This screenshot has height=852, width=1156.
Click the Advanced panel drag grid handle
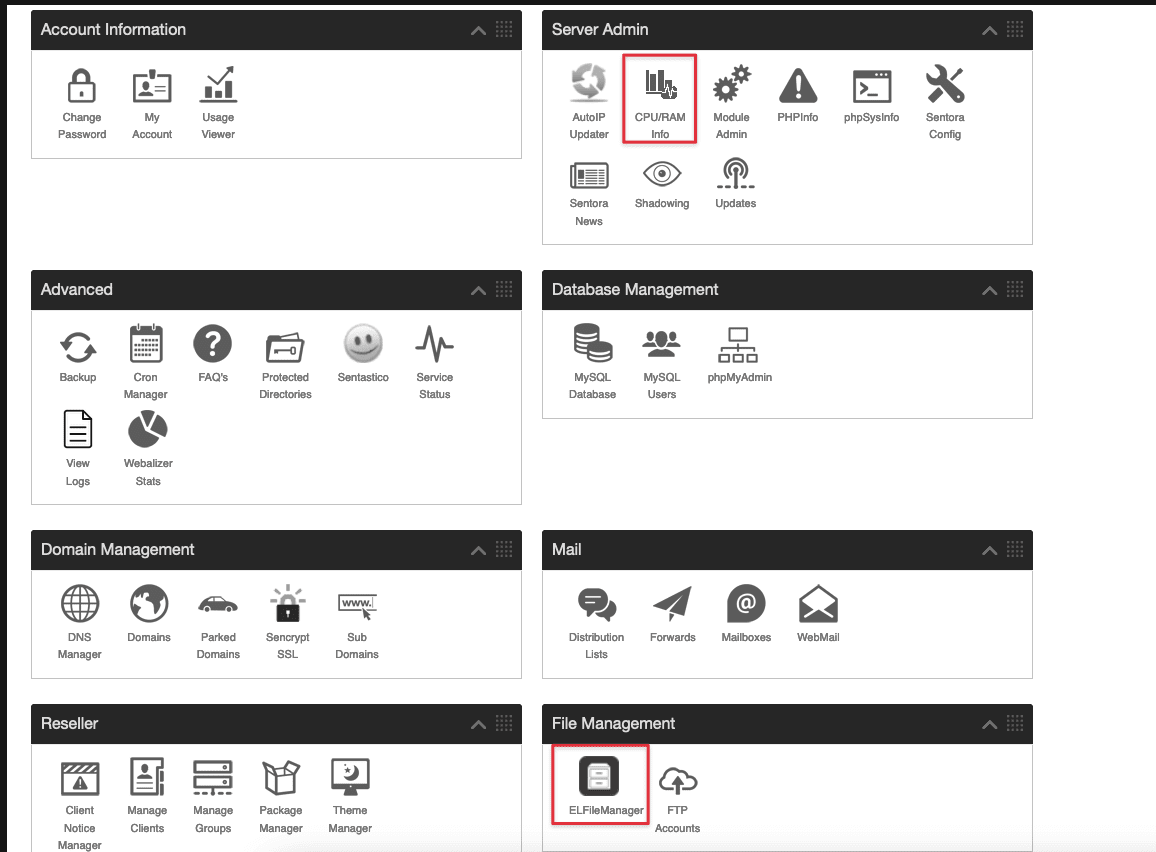click(504, 290)
